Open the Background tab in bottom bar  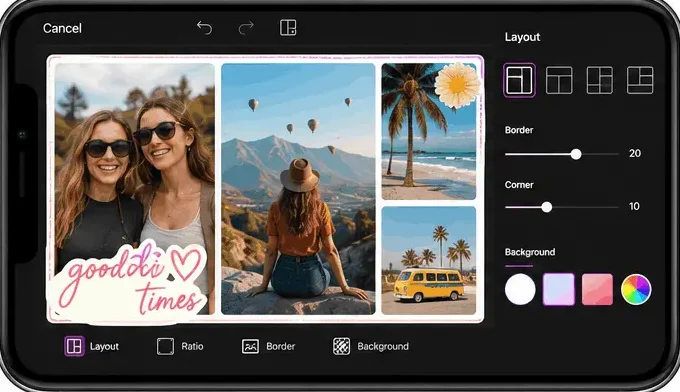(371, 346)
